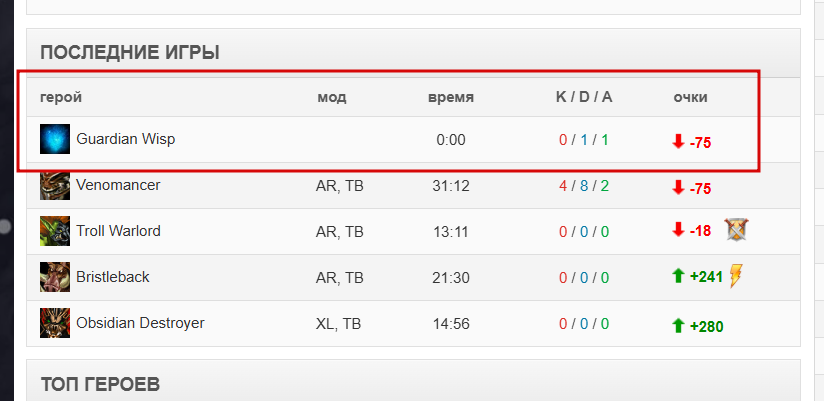Image resolution: width=824 pixels, height=401 pixels.
Task: Select the Troll Warlord name link
Action: tap(118, 231)
